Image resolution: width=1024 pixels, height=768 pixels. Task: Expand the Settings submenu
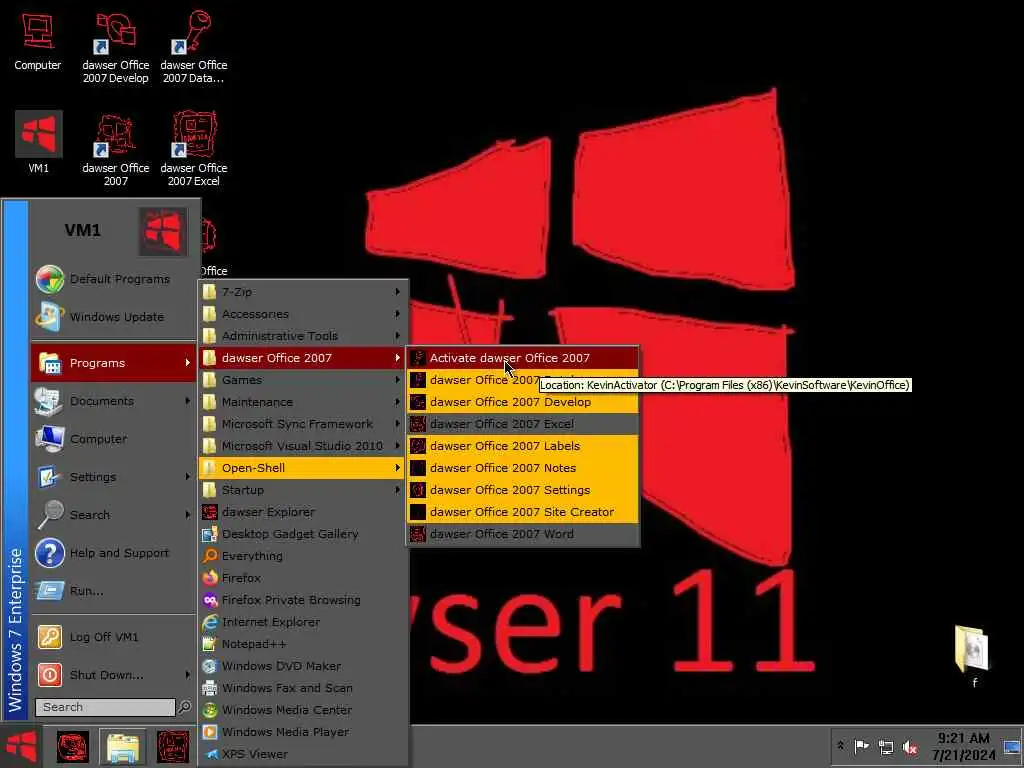pos(113,477)
